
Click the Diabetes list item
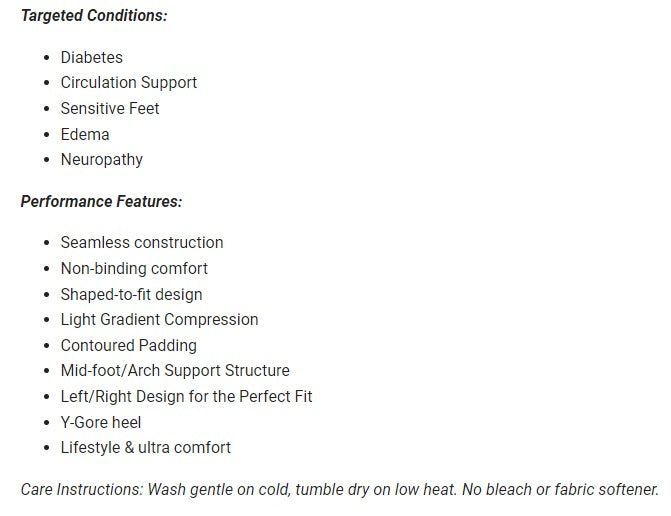[92, 57]
